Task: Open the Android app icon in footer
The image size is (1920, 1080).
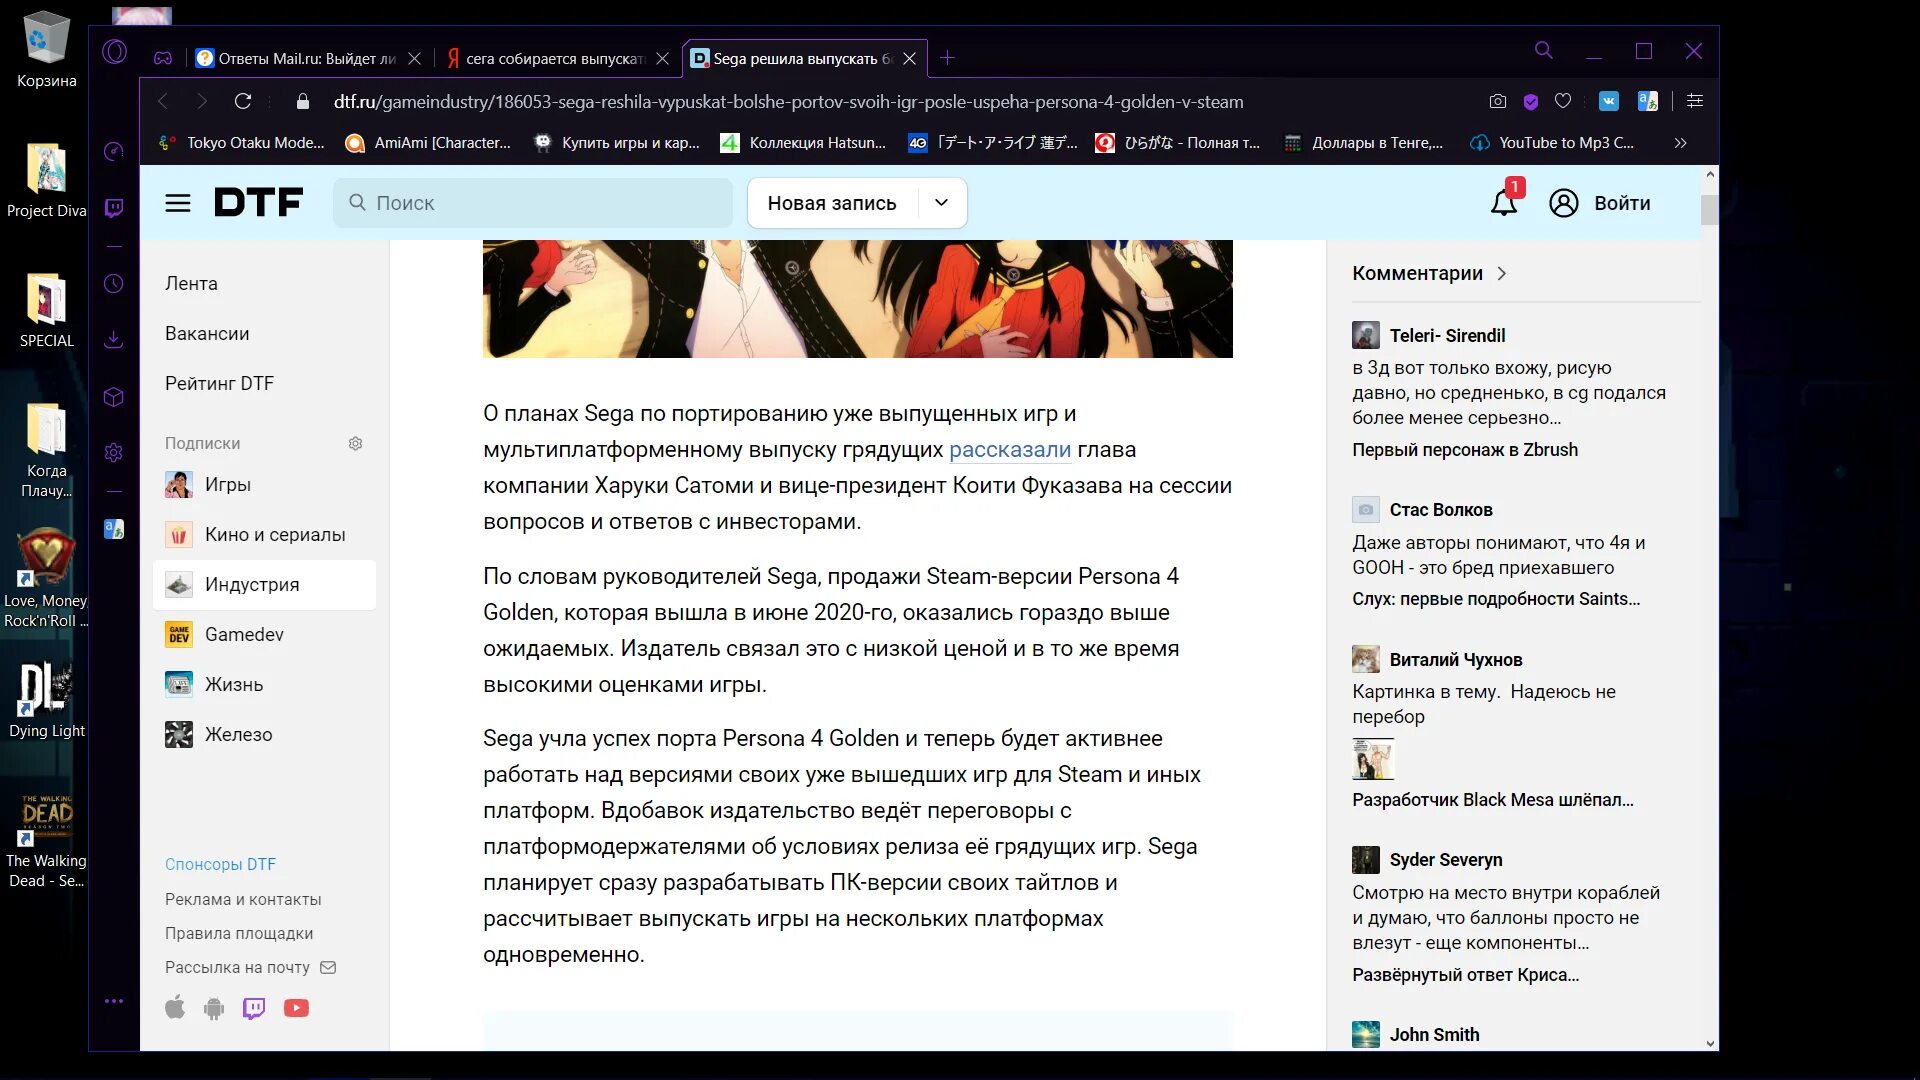Action: (214, 1008)
